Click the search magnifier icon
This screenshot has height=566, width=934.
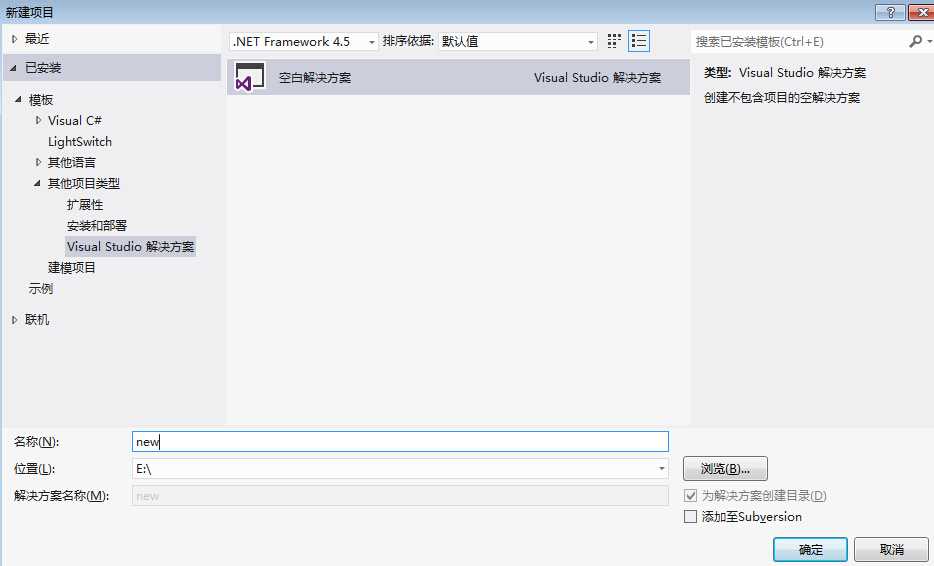coord(916,41)
